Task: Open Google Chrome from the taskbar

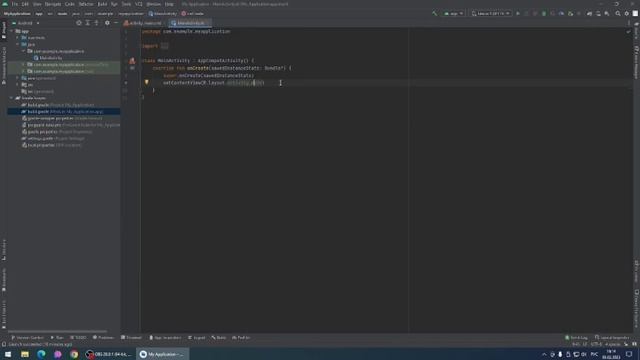Action: click(74, 354)
